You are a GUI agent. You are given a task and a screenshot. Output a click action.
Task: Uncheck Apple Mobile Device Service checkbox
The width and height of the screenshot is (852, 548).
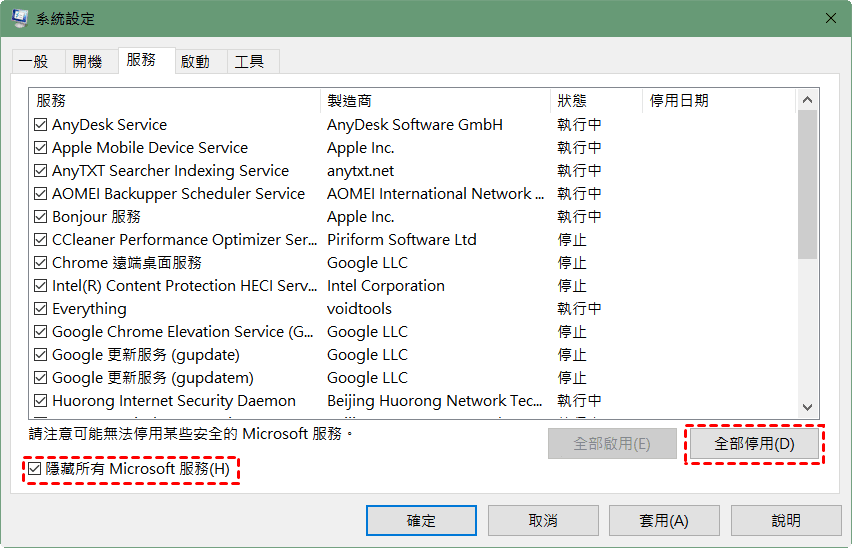tap(40, 148)
